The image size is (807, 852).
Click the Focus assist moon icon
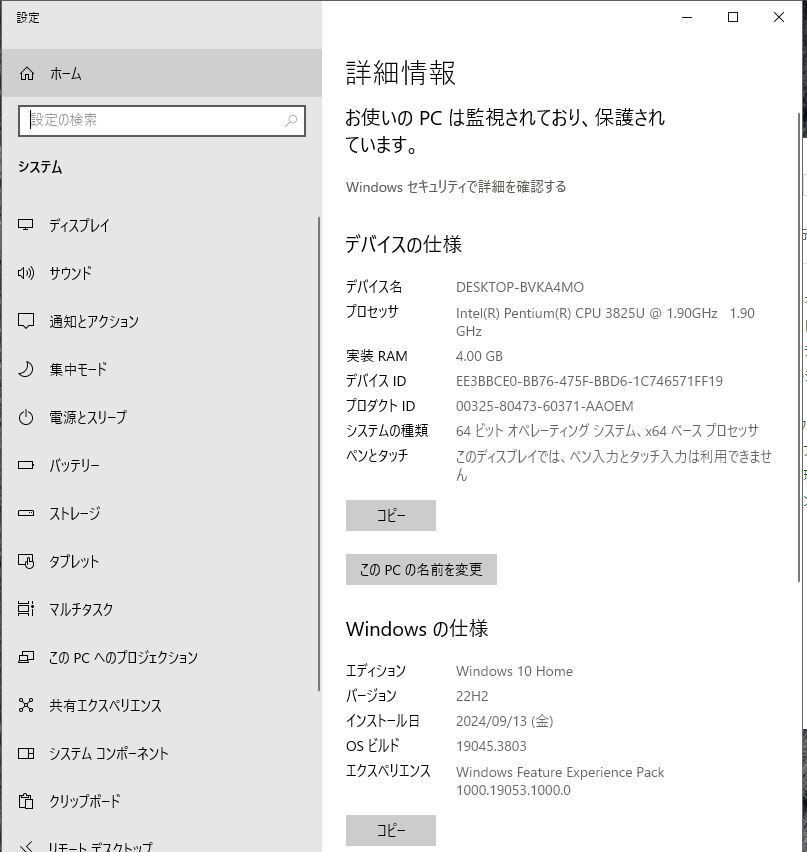point(26,369)
